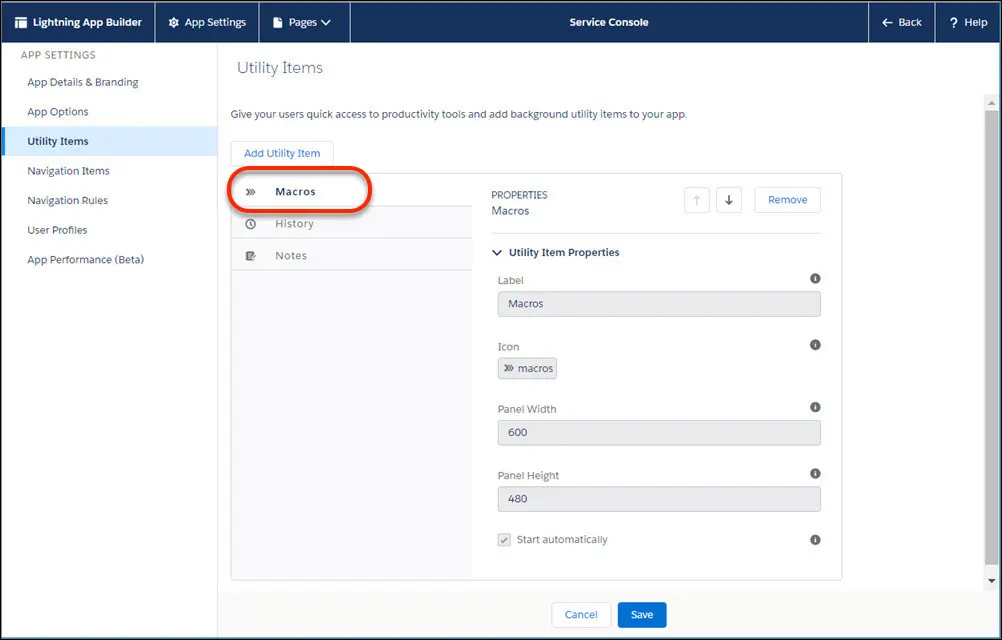
Task: Click the macros icon picker pill
Action: pyautogui.click(x=527, y=369)
